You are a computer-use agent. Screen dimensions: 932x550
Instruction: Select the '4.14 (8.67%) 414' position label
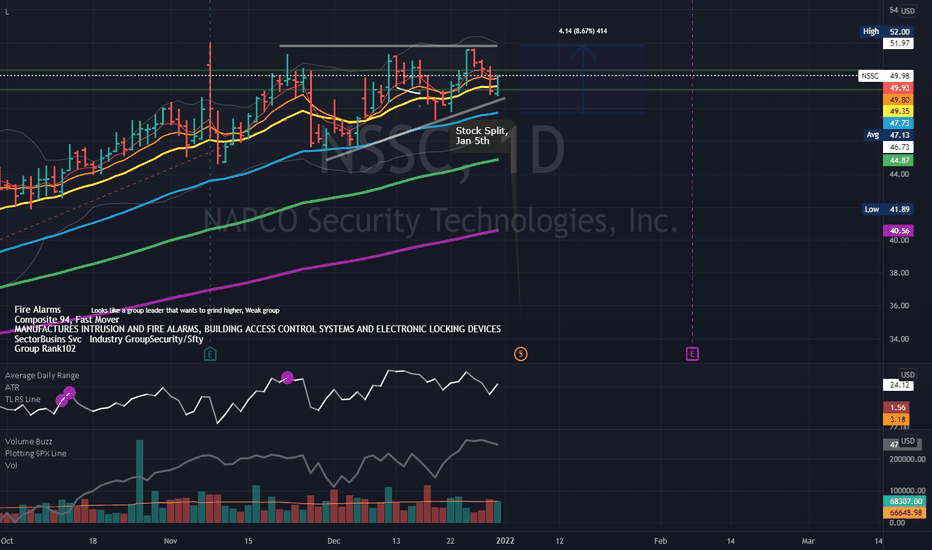(x=583, y=31)
